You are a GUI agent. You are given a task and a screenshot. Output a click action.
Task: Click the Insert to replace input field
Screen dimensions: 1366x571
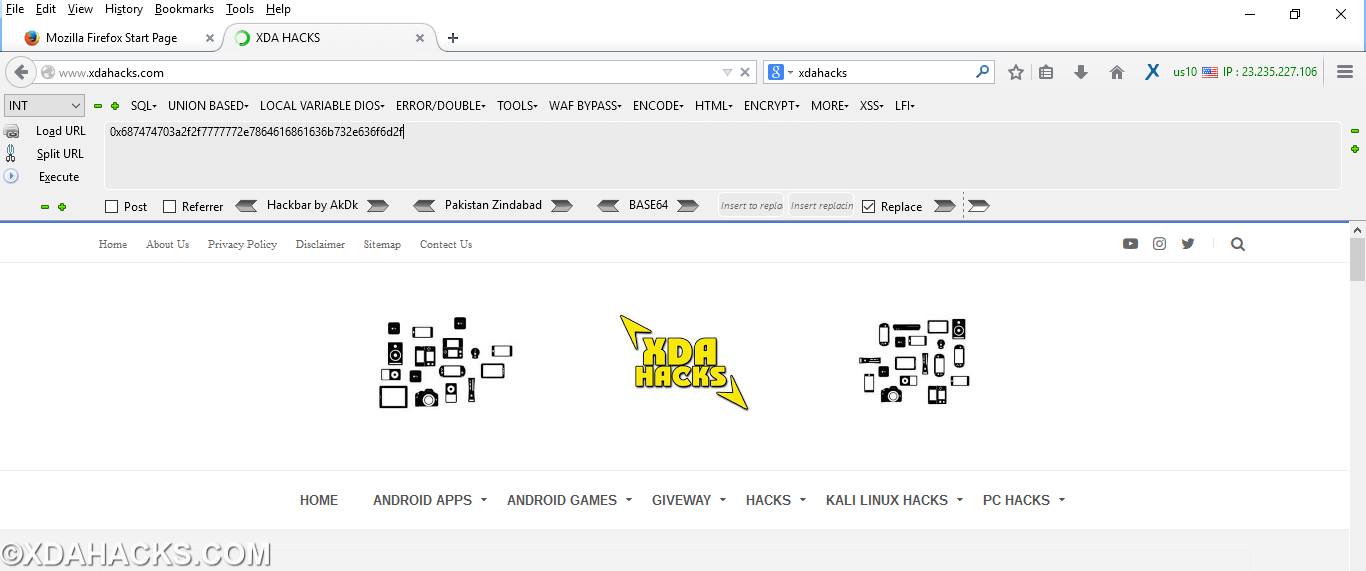[x=751, y=206]
